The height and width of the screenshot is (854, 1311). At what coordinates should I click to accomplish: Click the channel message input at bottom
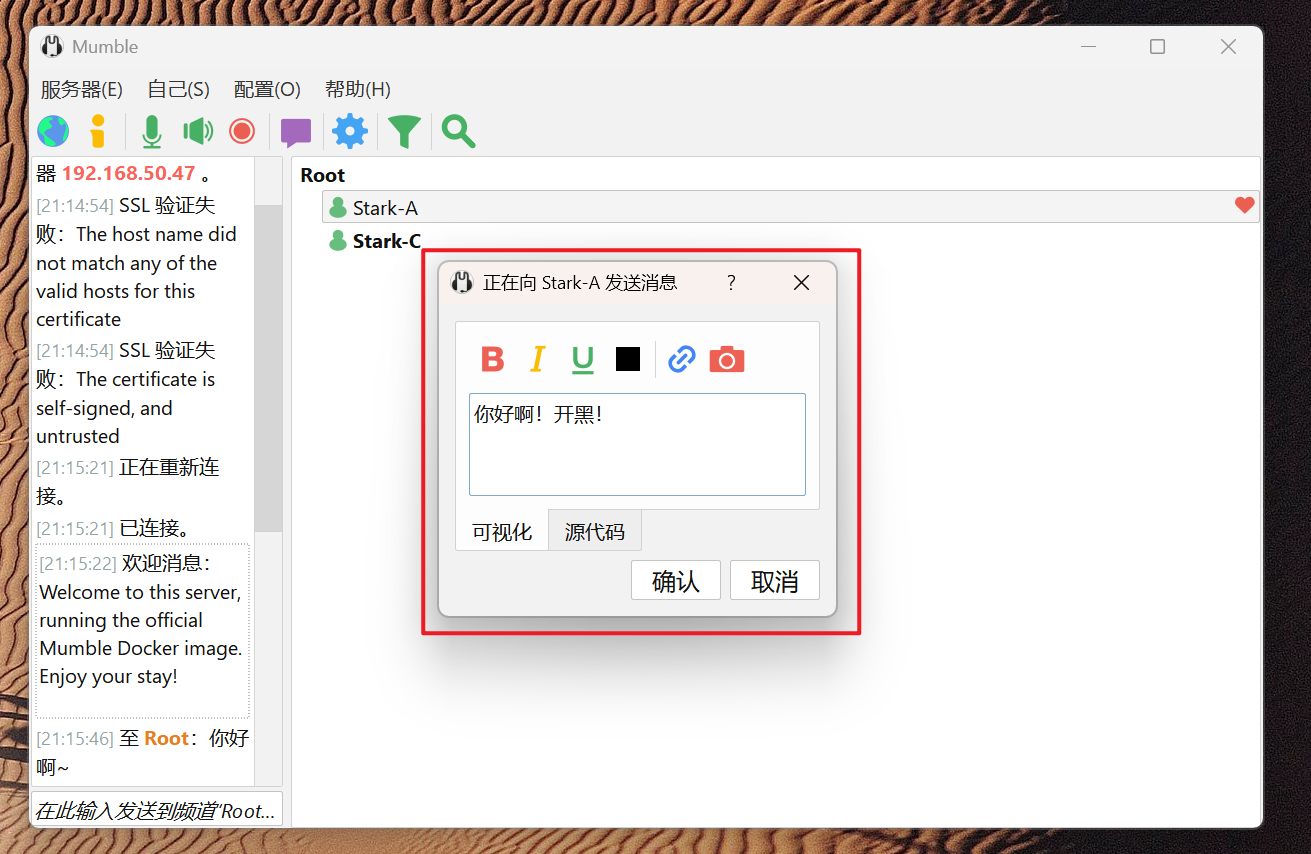point(156,811)
